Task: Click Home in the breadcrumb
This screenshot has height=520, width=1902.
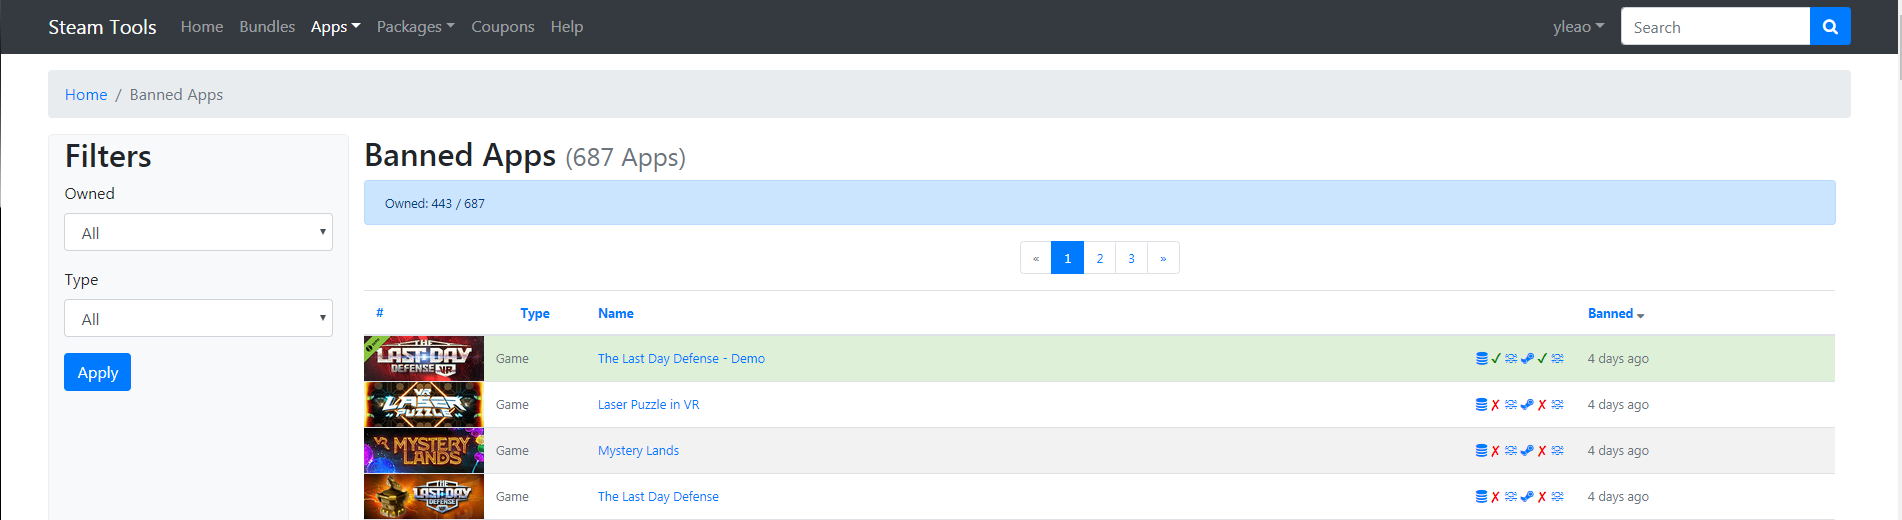Action: point(86,94)
